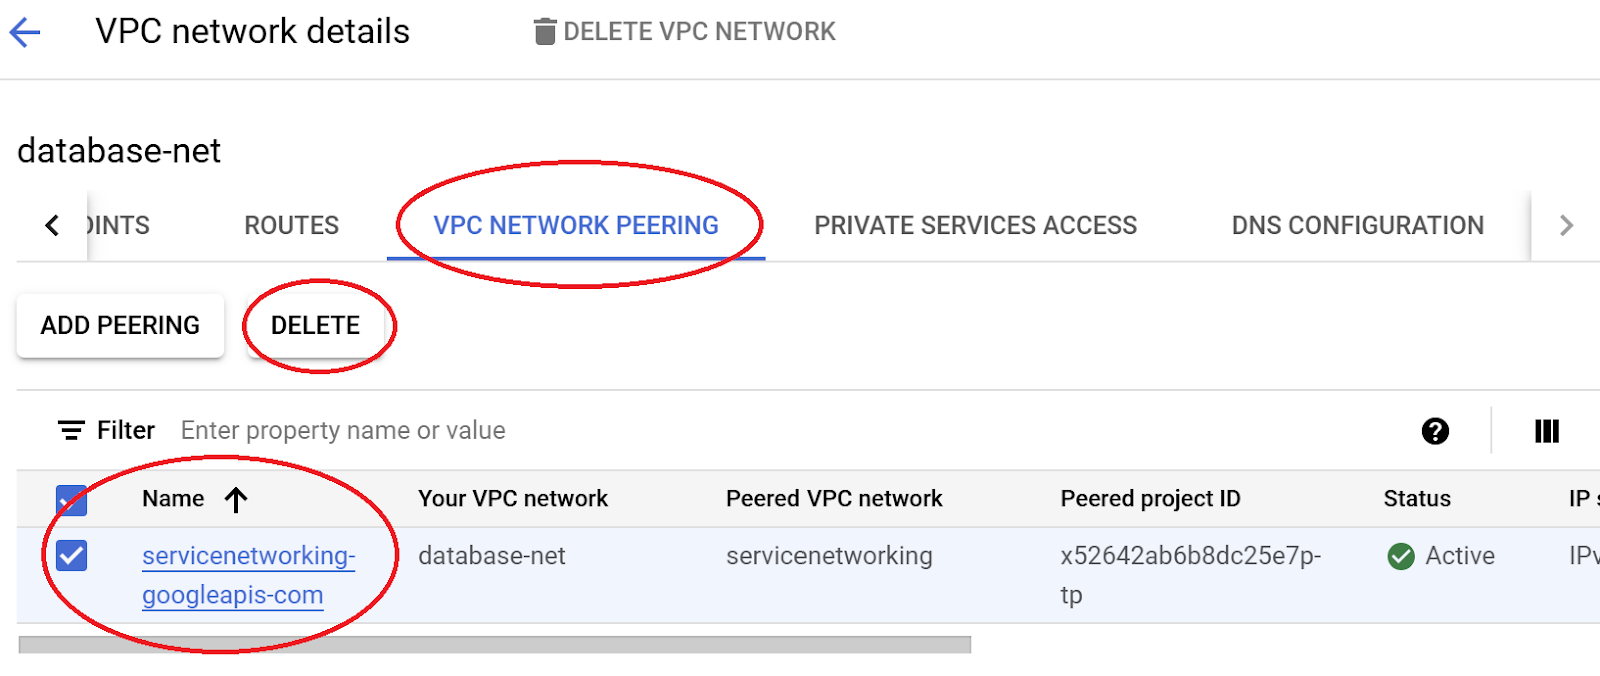1600x676 pixels.
Task: Open the column display options icon
Action: click(x=1546, y=431)
